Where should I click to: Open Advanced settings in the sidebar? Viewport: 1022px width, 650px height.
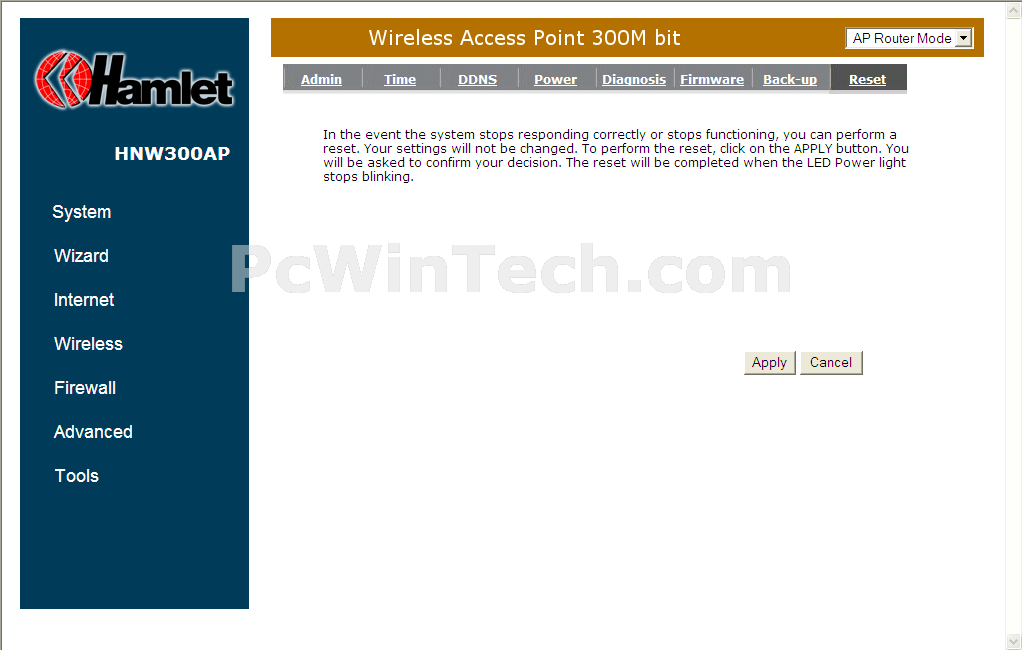pos(93,432)
